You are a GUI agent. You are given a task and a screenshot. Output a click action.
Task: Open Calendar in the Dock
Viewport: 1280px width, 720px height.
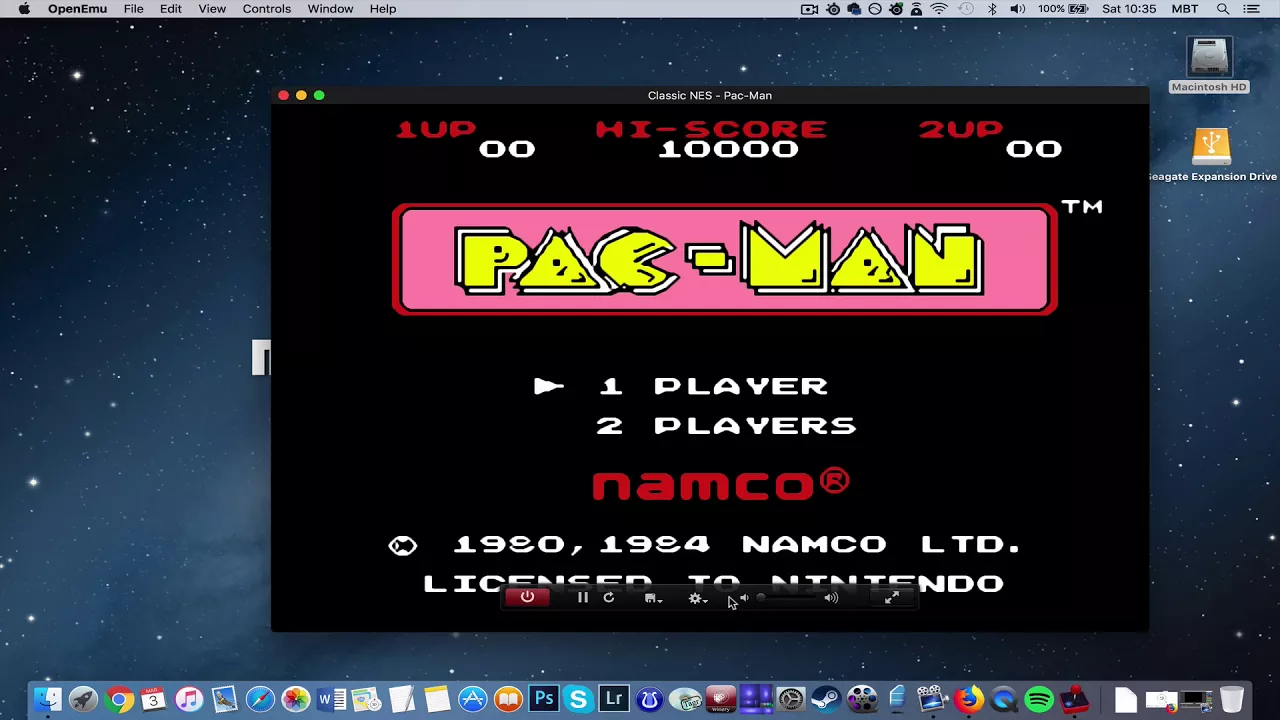click(x=153, y=699)
